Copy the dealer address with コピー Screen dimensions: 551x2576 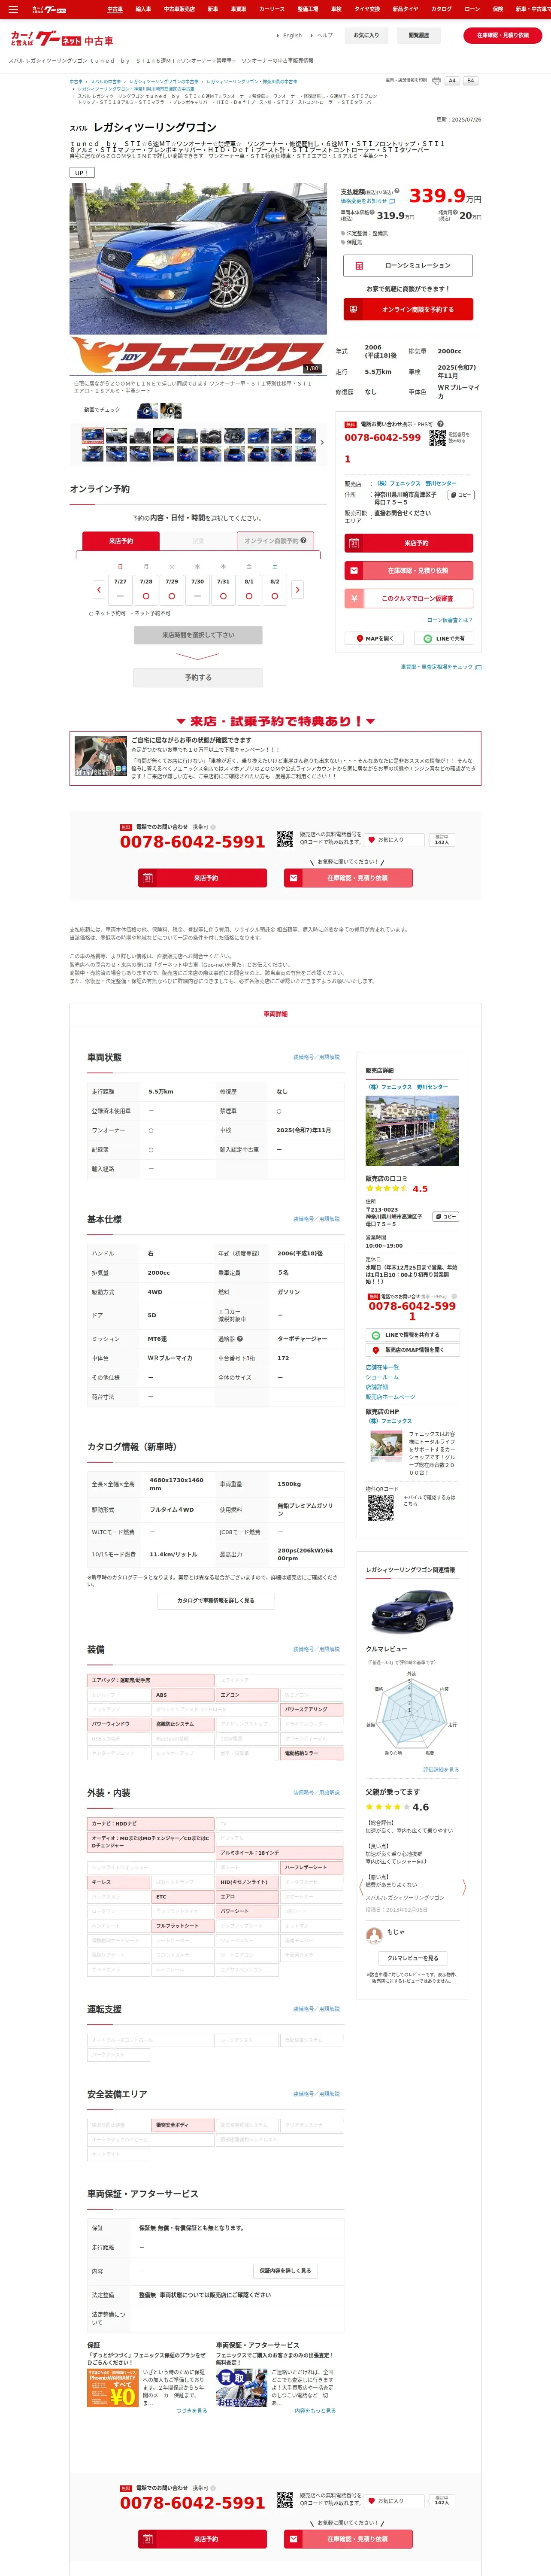(x=460, y=495)
